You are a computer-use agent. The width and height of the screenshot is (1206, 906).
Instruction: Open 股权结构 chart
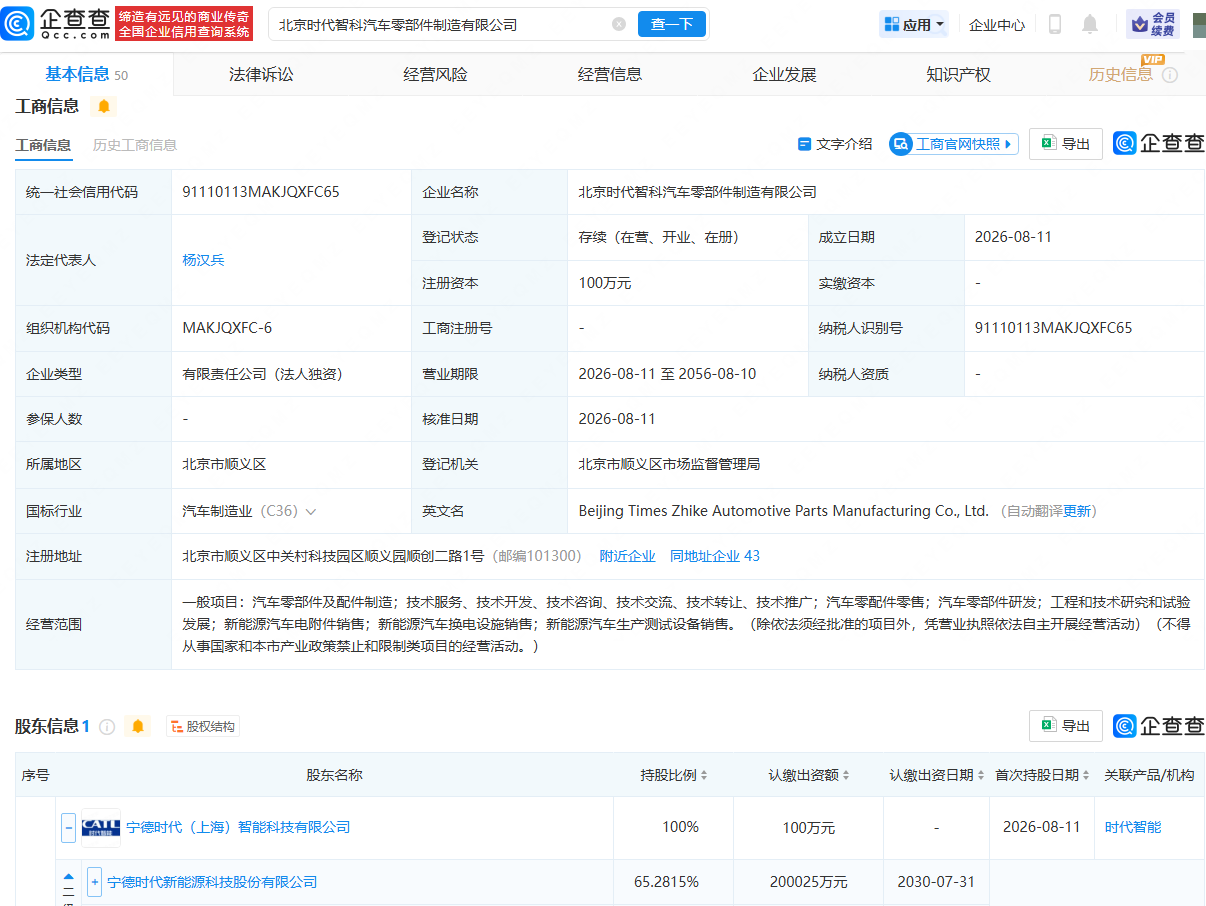pyautogui.click(x=203, y=727)
